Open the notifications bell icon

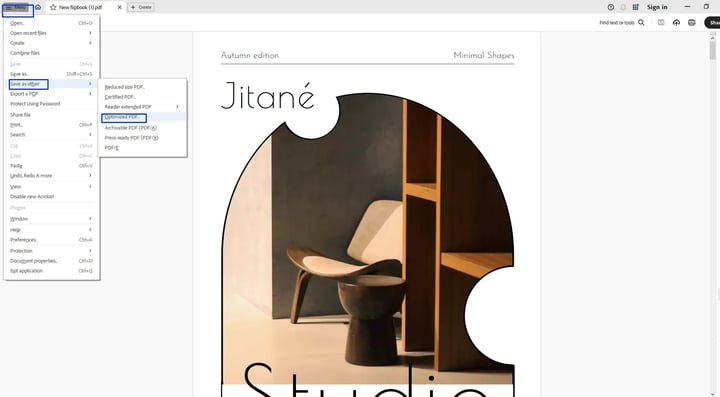623,7
